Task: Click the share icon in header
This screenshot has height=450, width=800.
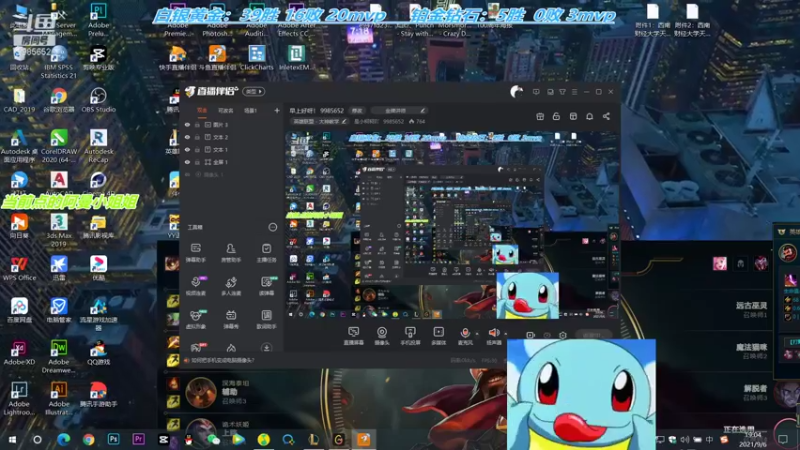Action: pyautogui.click(x=606, y=116)
